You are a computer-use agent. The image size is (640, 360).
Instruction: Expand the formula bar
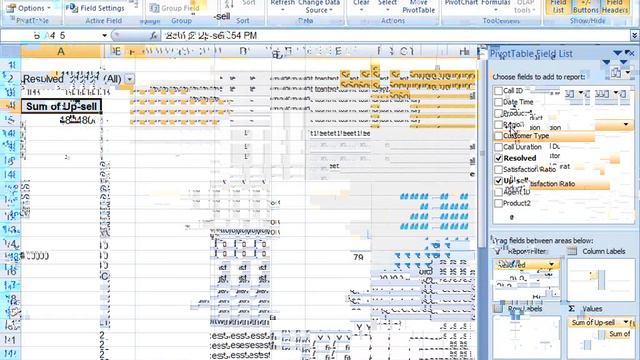tap(634, 36)
